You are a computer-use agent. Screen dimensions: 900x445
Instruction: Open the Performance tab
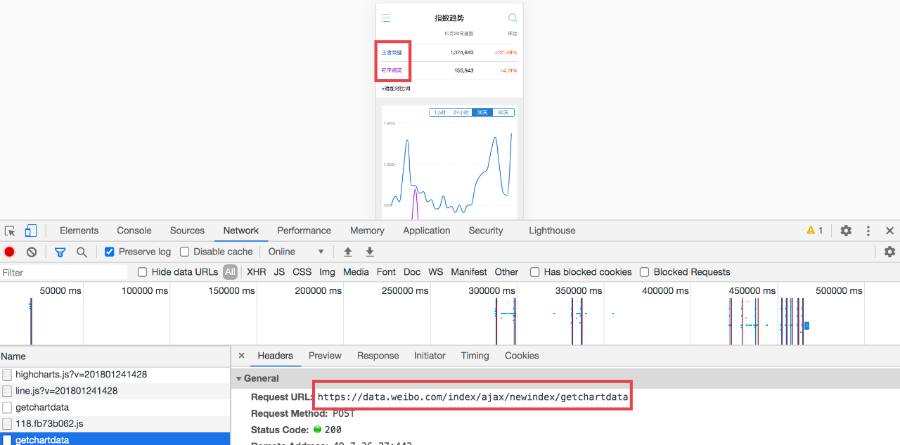click(x=304, y=231)
